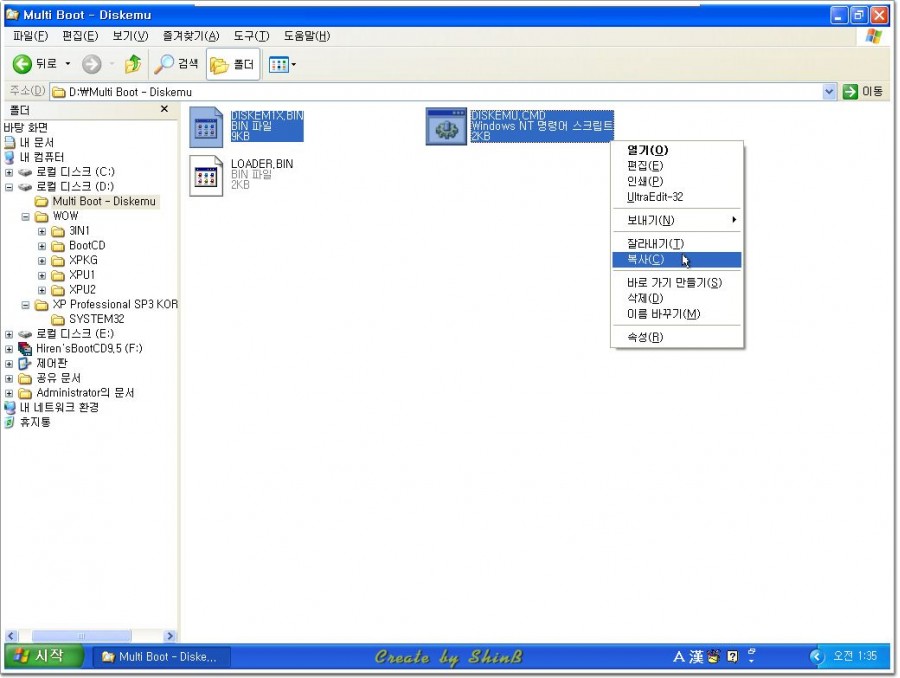Collapse 로컬 디스크 (D:) node
Screen dimensions: 900x678
click(x=9, y=187)
